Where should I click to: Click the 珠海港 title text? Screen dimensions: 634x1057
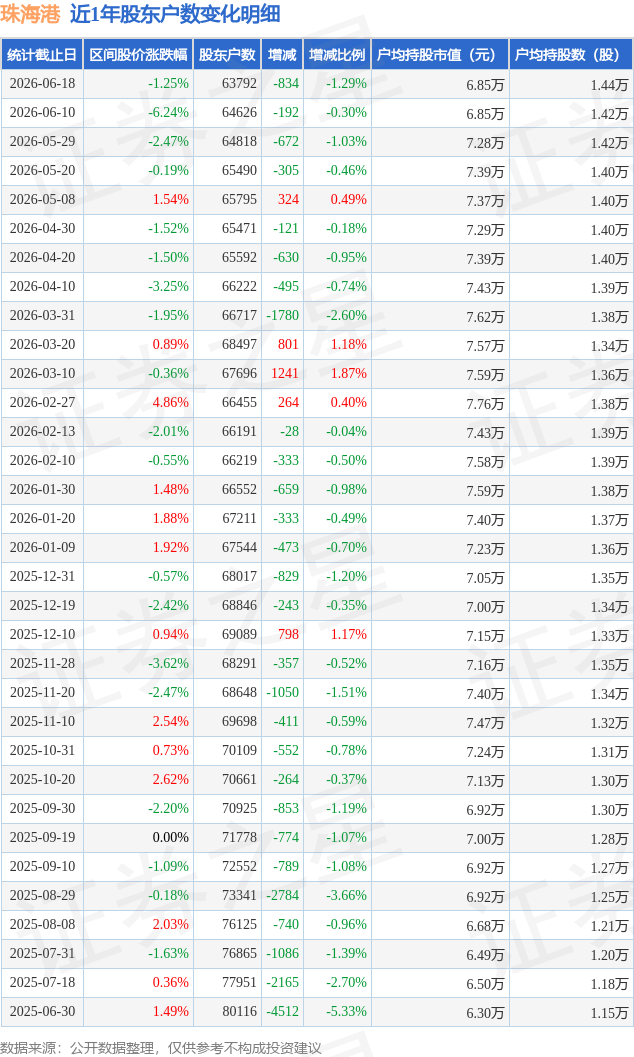pyautogui.click(x=30, y=14)
